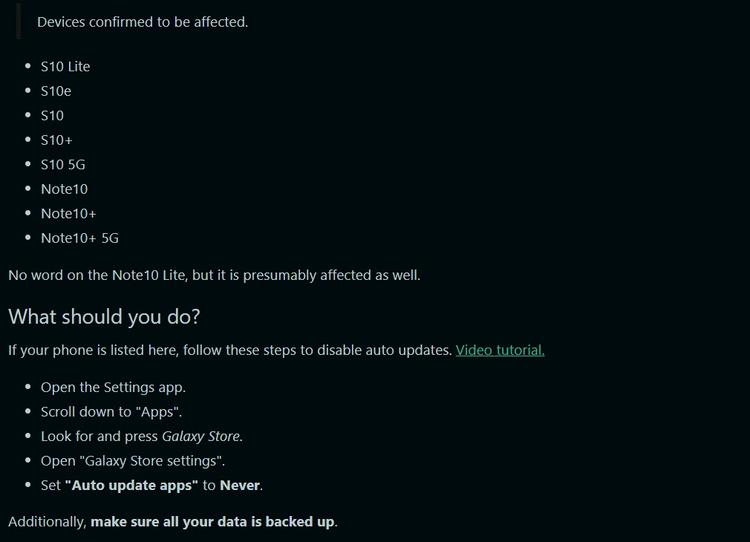Click the bold data backed up reminder
This screenshot has height=542, width=750.
[x=213, y=522]
